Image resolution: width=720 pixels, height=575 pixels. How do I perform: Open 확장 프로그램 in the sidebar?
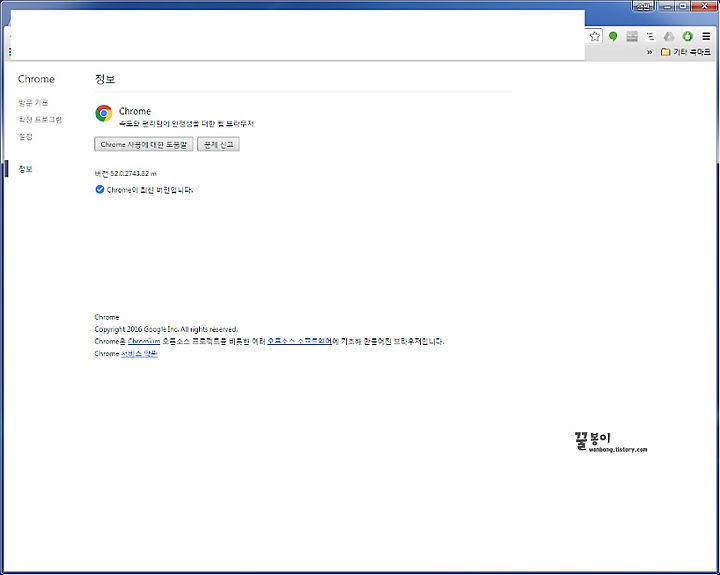click(x=40, y=119)
